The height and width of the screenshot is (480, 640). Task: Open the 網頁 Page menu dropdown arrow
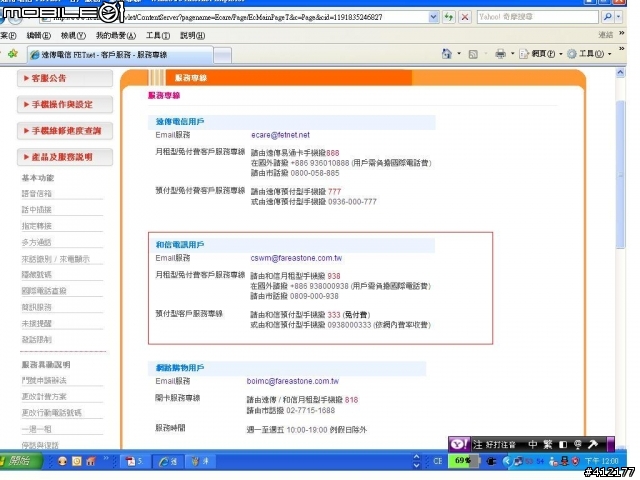560,54
